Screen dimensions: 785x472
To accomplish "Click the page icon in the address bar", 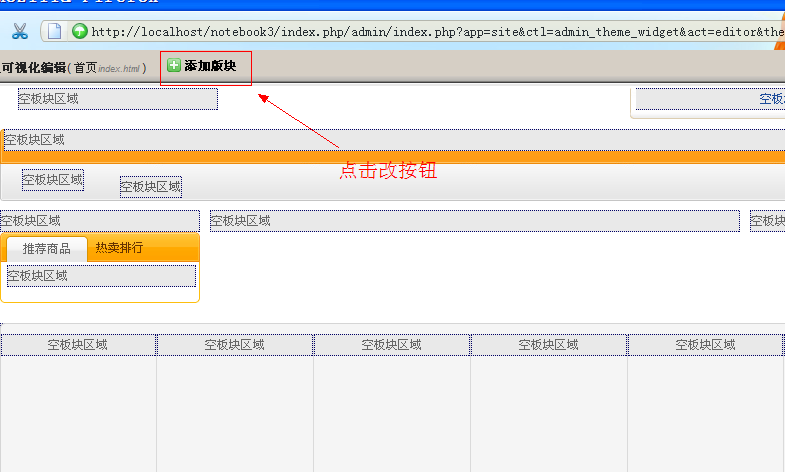I will [x=55, y=31].
